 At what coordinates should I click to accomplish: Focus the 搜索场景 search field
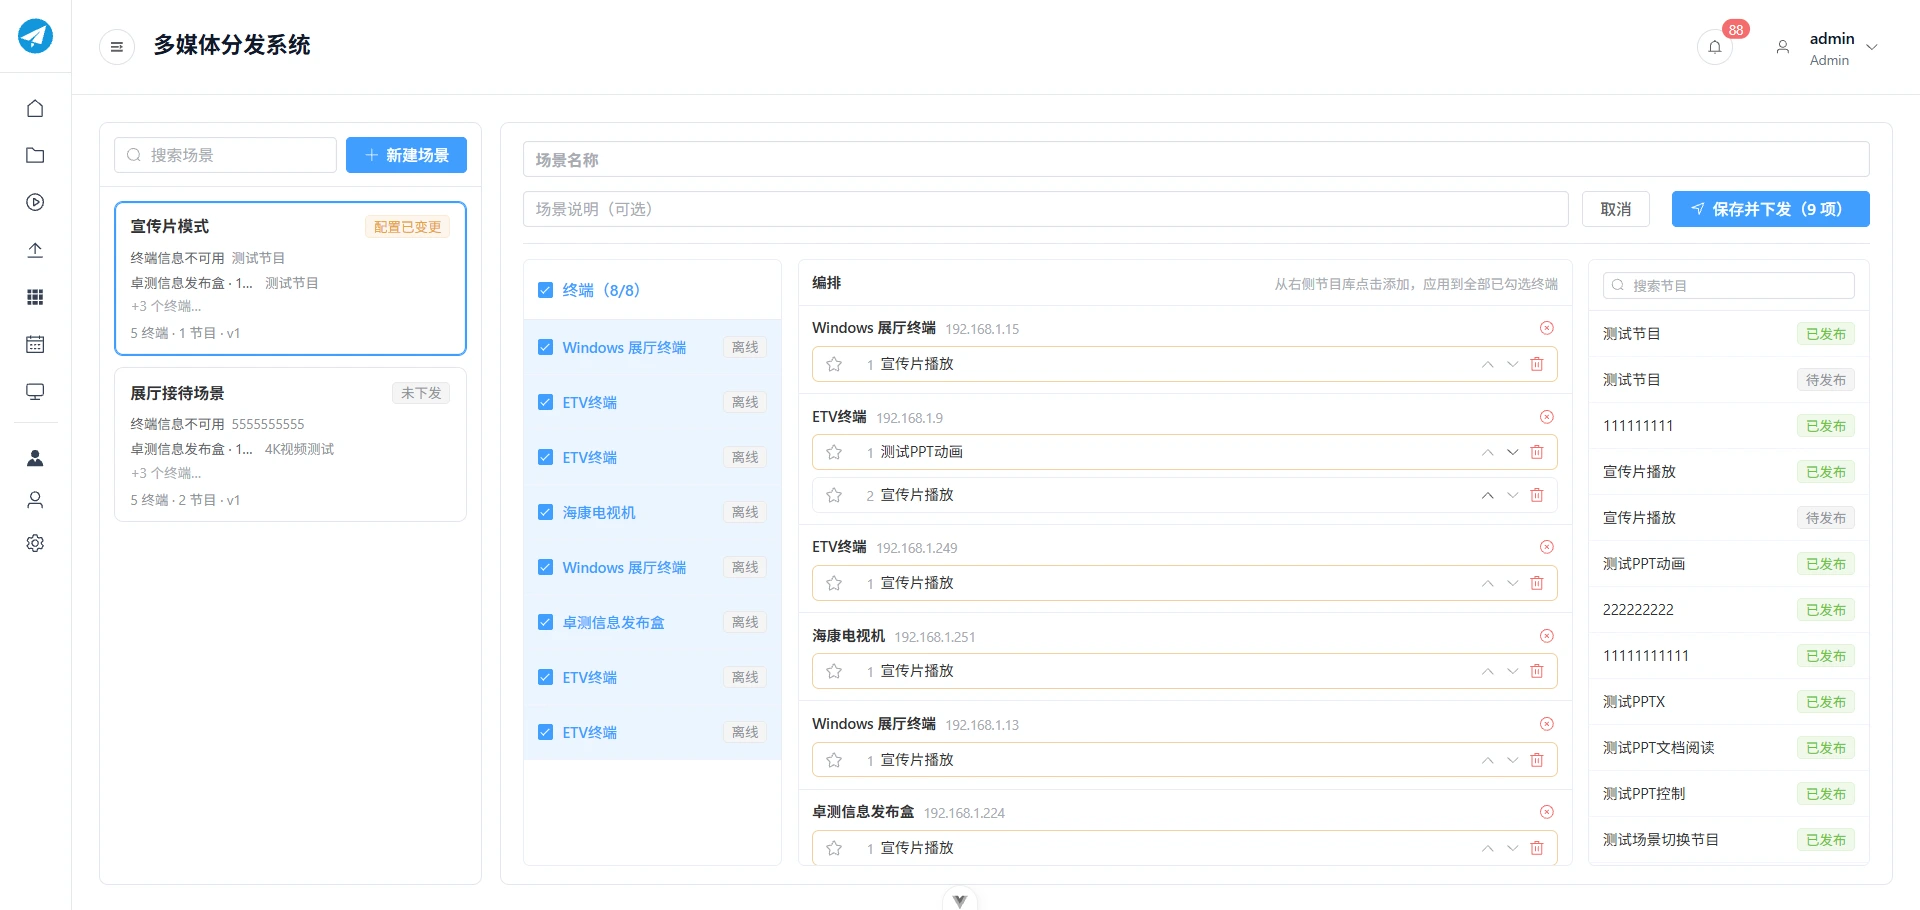pos(225,155)
